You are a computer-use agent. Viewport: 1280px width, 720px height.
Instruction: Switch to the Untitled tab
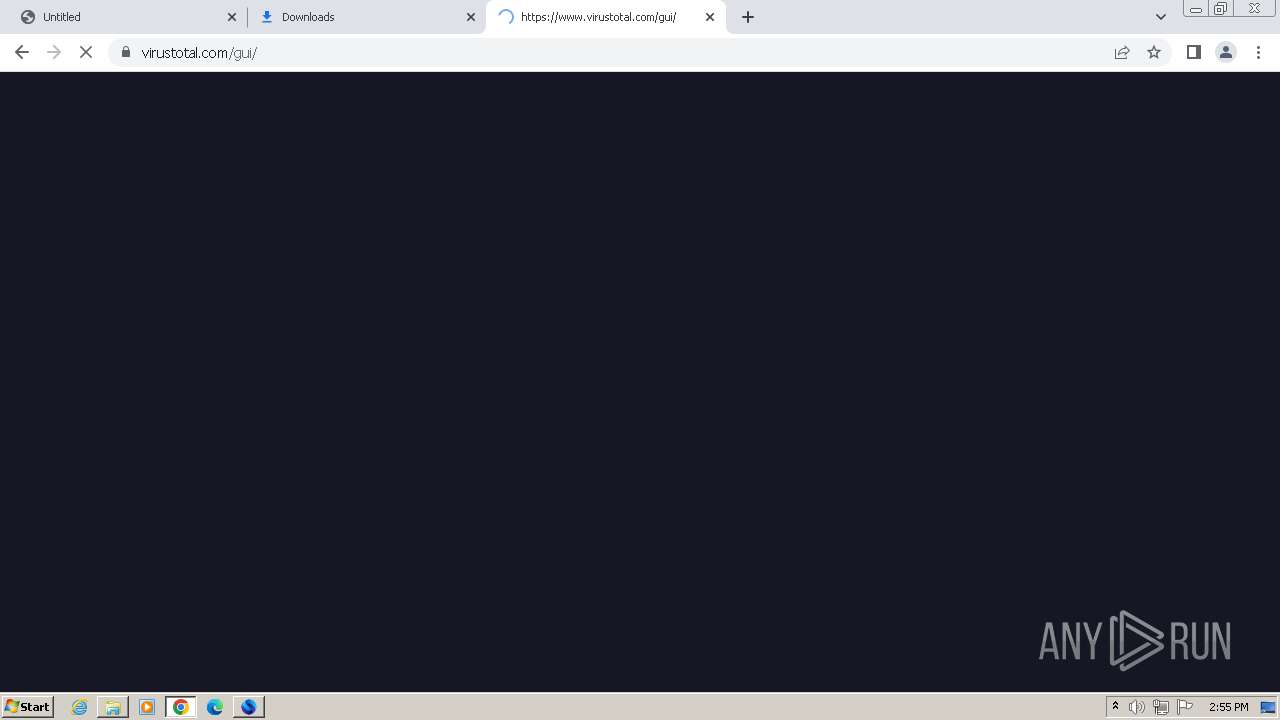pyautogui.click(x=126, y=17)
